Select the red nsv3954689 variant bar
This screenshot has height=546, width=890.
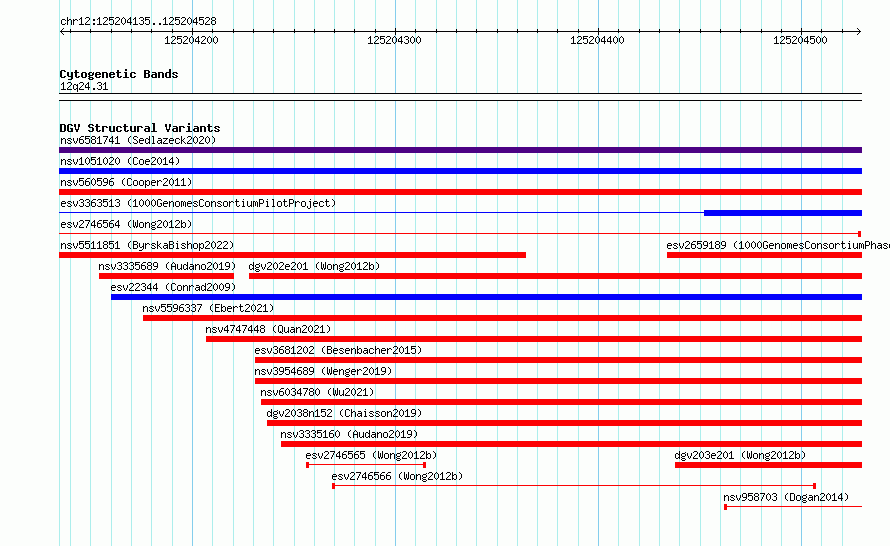[559, 381]
